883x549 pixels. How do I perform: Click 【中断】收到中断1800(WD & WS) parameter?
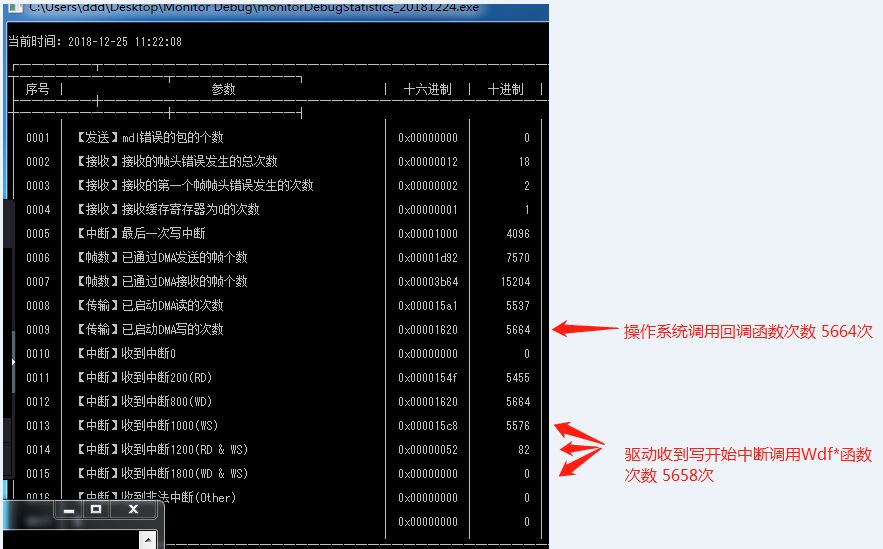coord(162,473)
